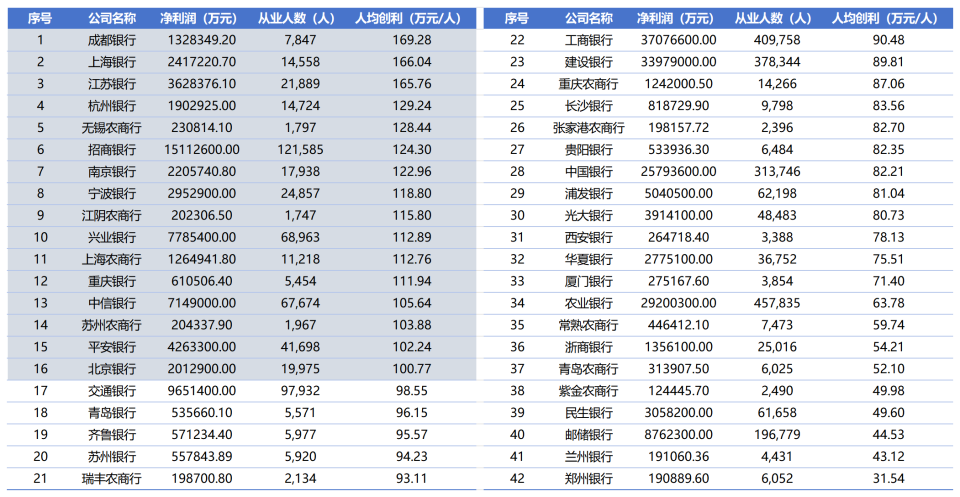Click the 光大银行 cell

pyautogui.click(x=588, y=215)
